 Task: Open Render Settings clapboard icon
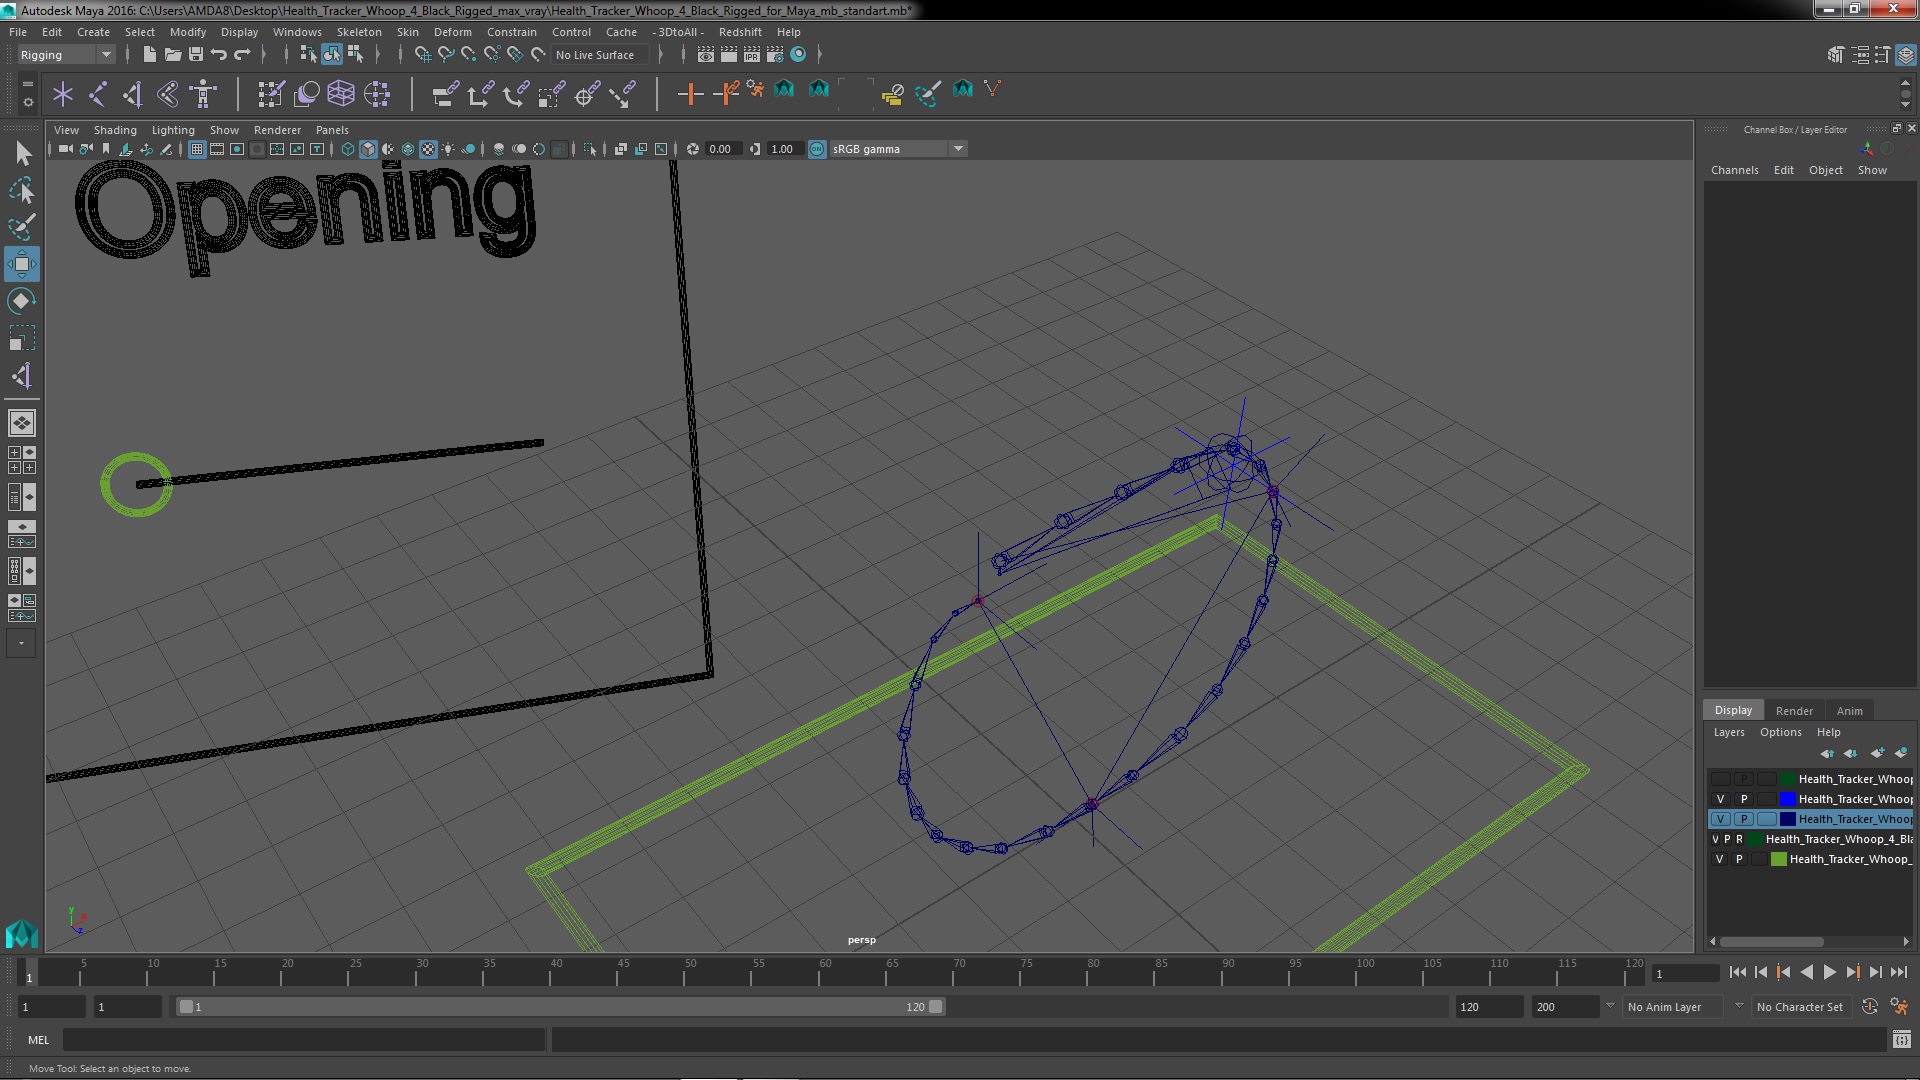pyautogui.click(x=775, y=55)
